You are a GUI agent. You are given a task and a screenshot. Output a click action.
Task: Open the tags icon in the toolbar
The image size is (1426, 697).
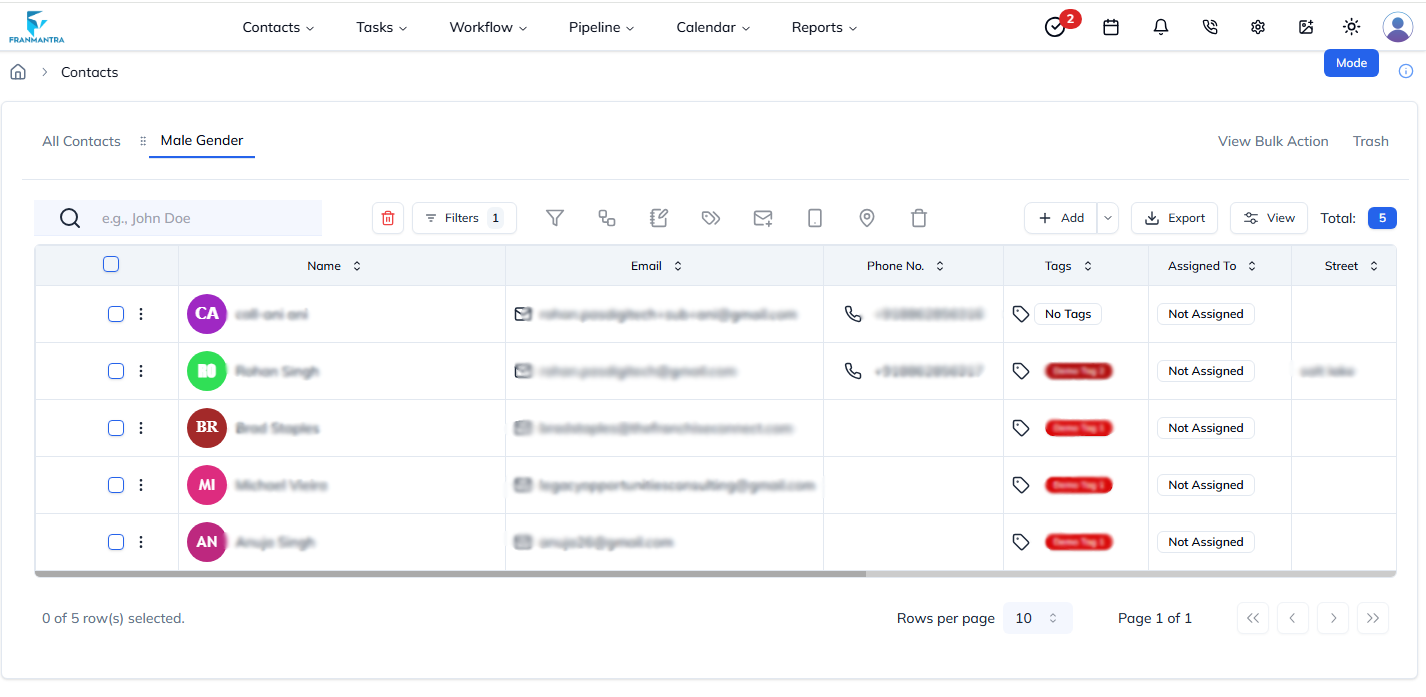tap(711, 217)
